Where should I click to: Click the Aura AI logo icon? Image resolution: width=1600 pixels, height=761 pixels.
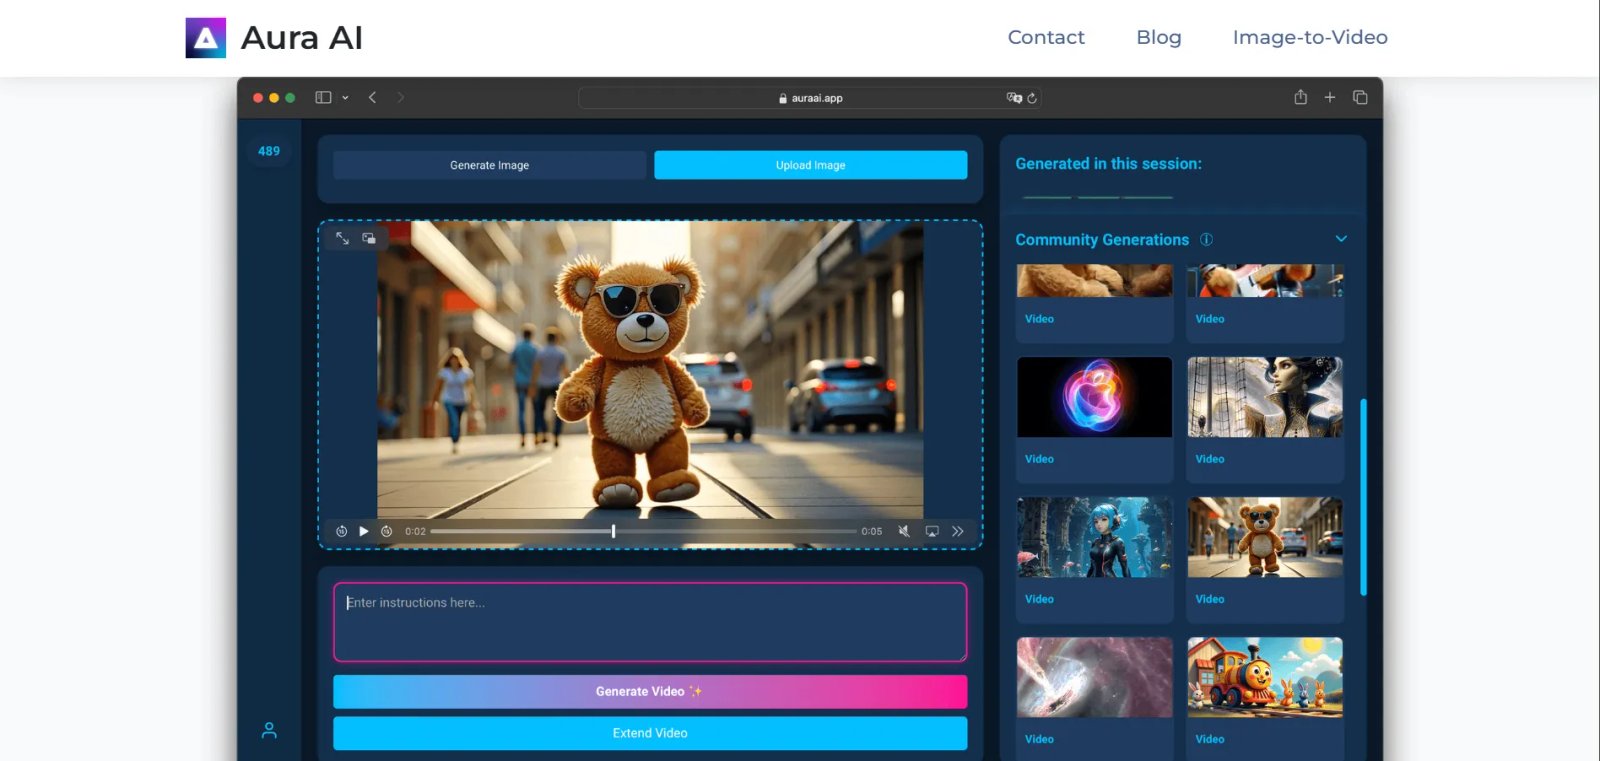(205, 38)
